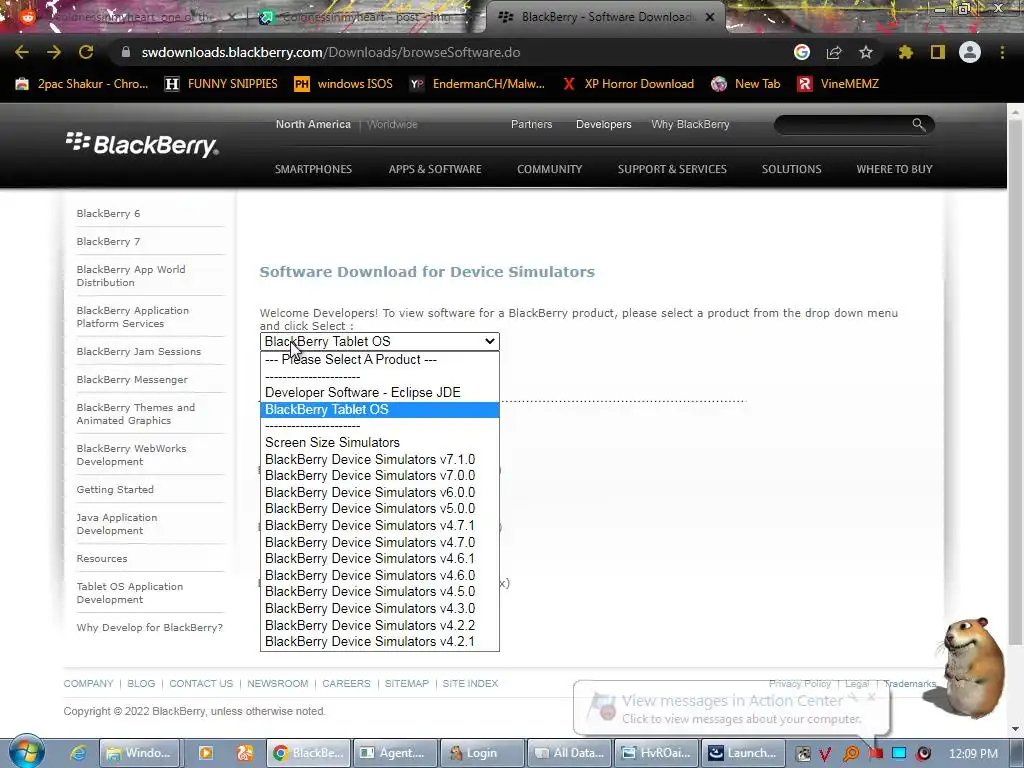Click the BlackBerry site search field
1024x768 pixels.
tap(842, 124)
